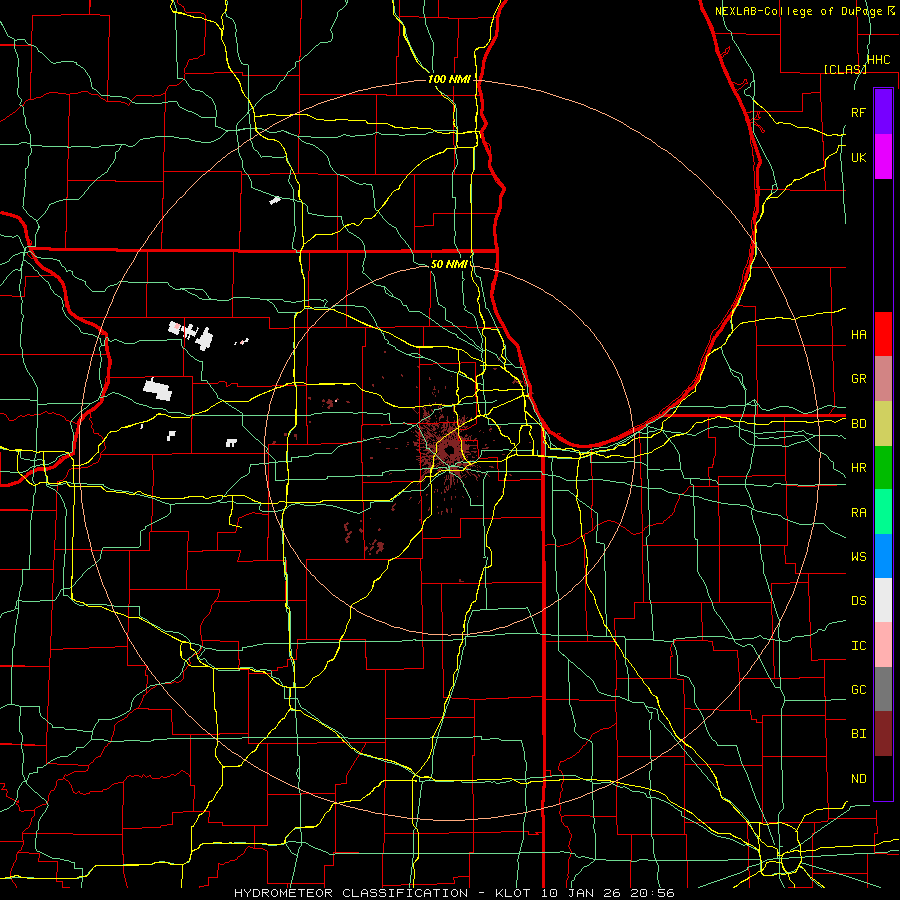Click the 'ND' legend label
The width and height of the screenshot is (900, 900).
(858, 779)
